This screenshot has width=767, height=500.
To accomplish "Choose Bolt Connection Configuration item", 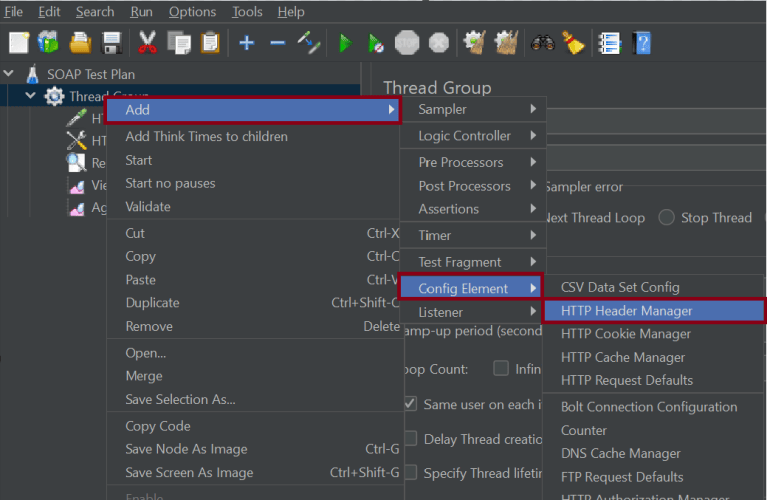I will click(654, 407).
